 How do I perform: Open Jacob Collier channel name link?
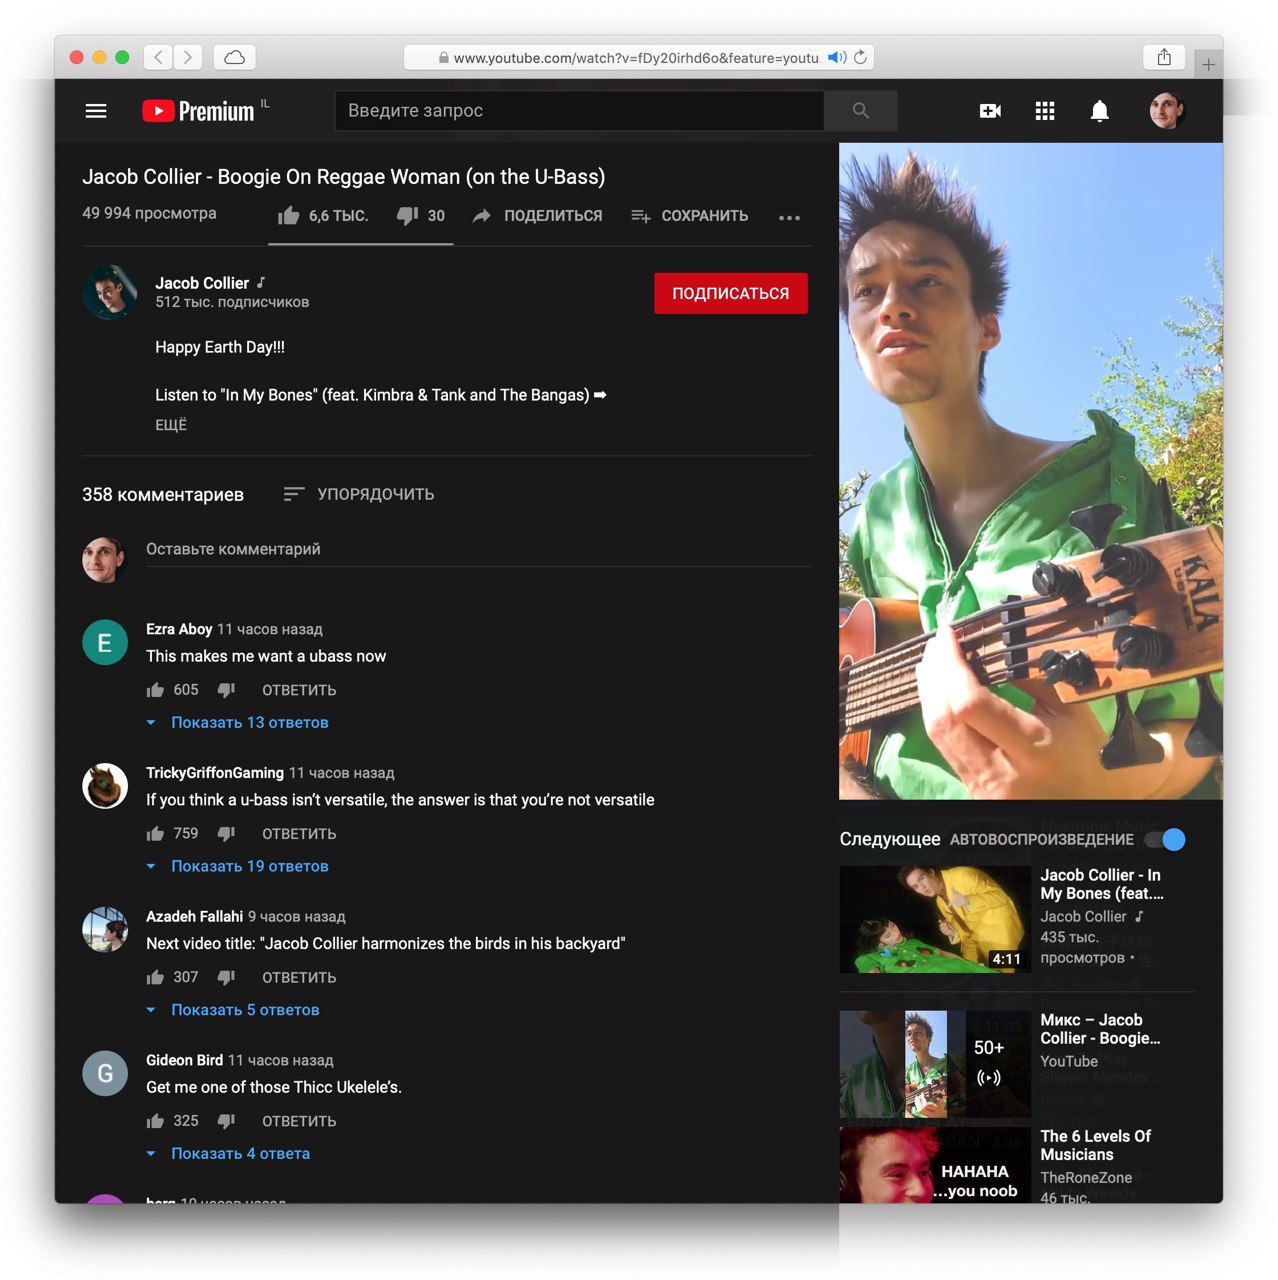202,283
